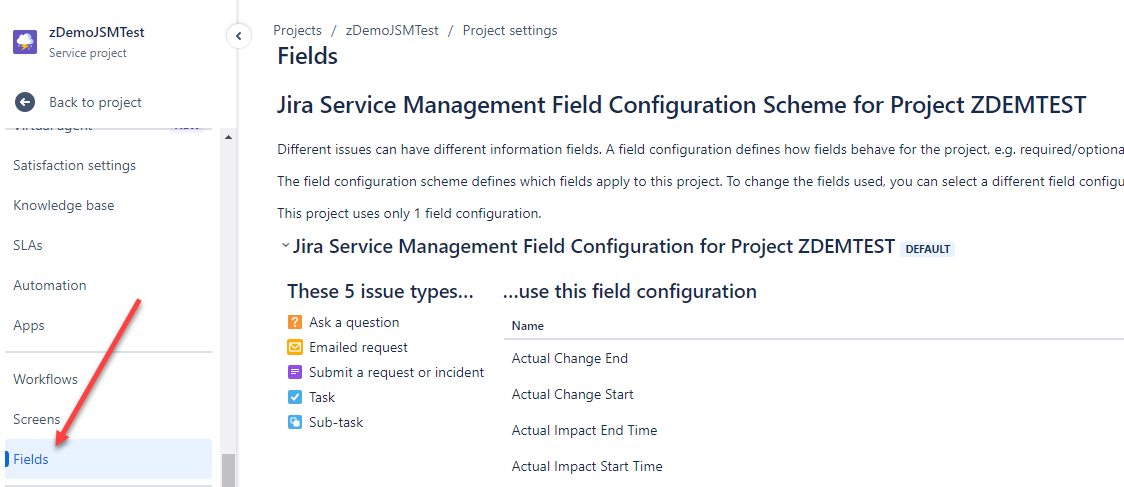
Task: Open Knowledge base settings
Action: [x=64, y=205]
